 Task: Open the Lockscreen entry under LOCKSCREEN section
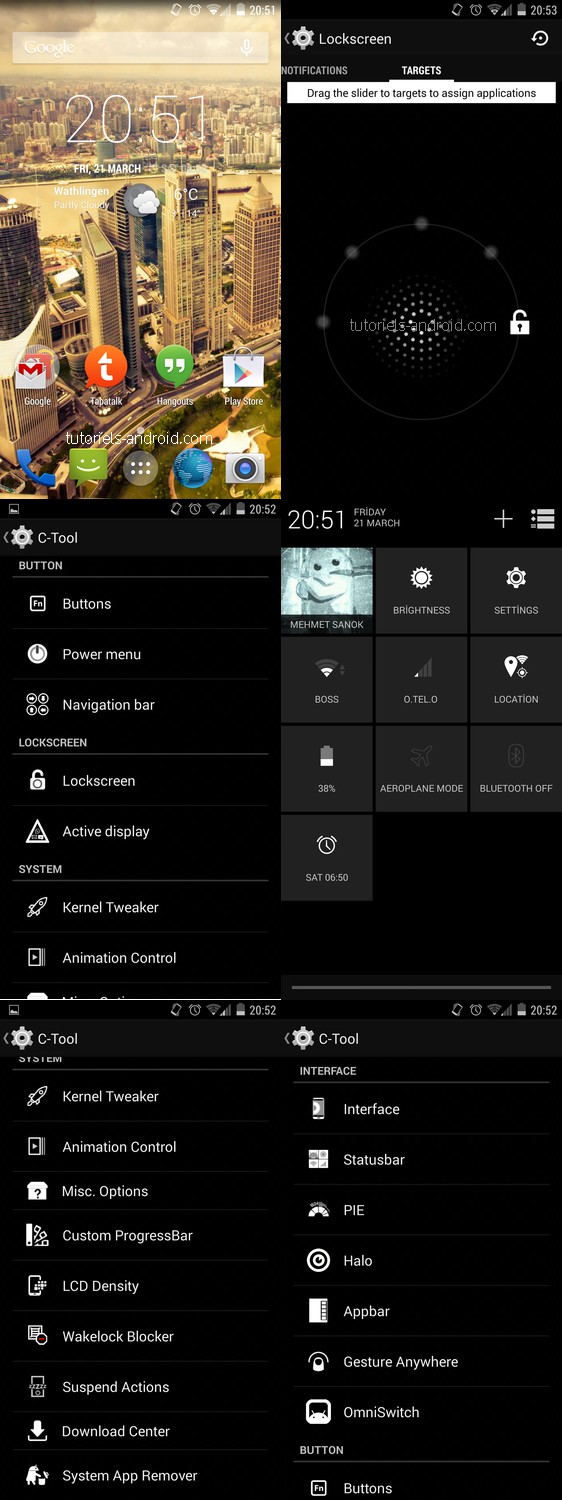click(140, 781)
